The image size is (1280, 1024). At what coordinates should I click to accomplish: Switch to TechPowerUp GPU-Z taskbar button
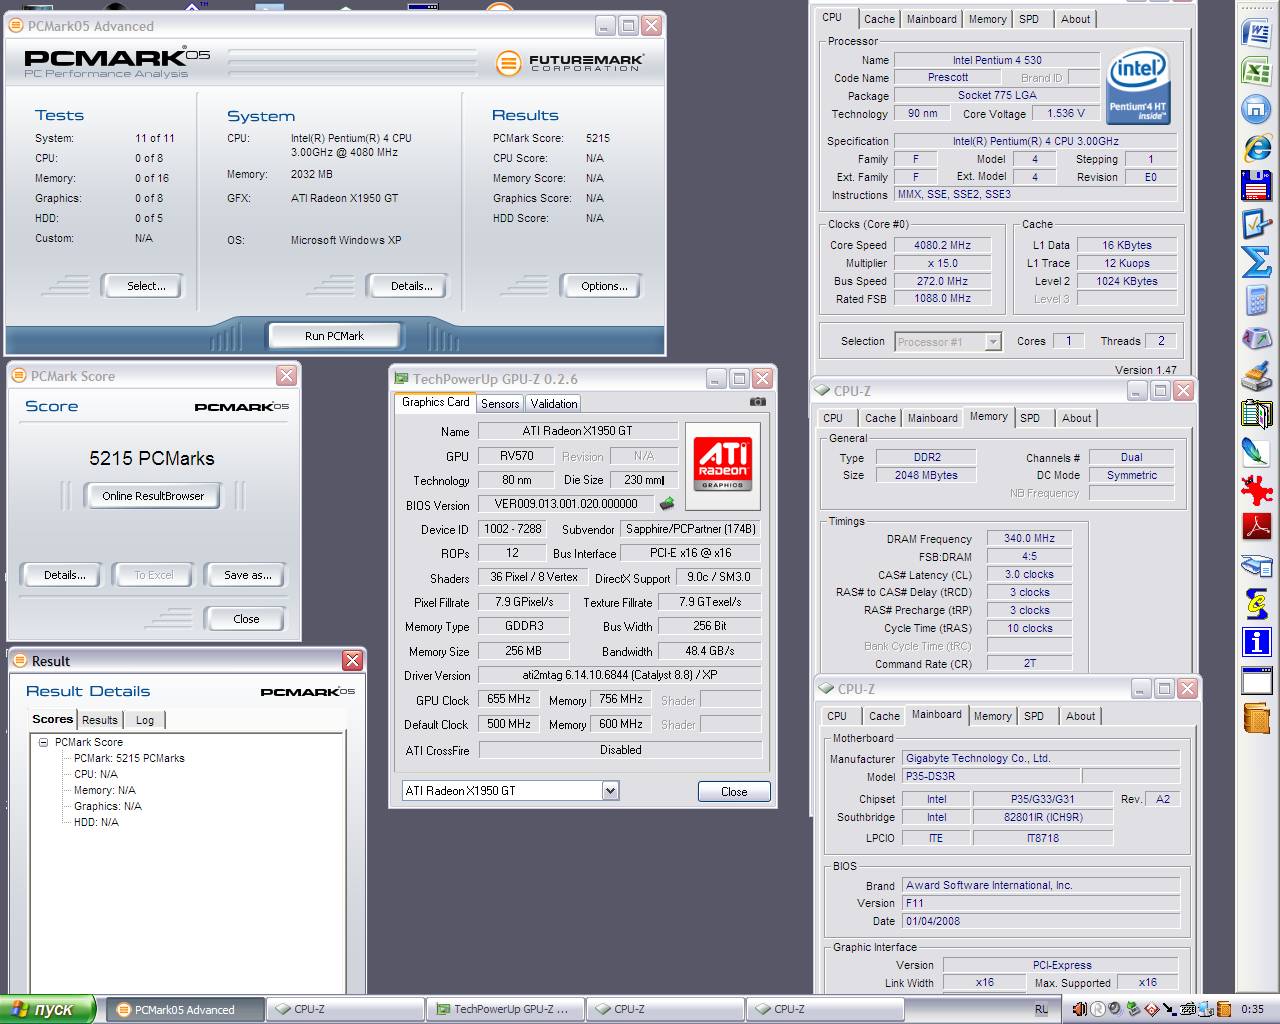pos(505,1009)
